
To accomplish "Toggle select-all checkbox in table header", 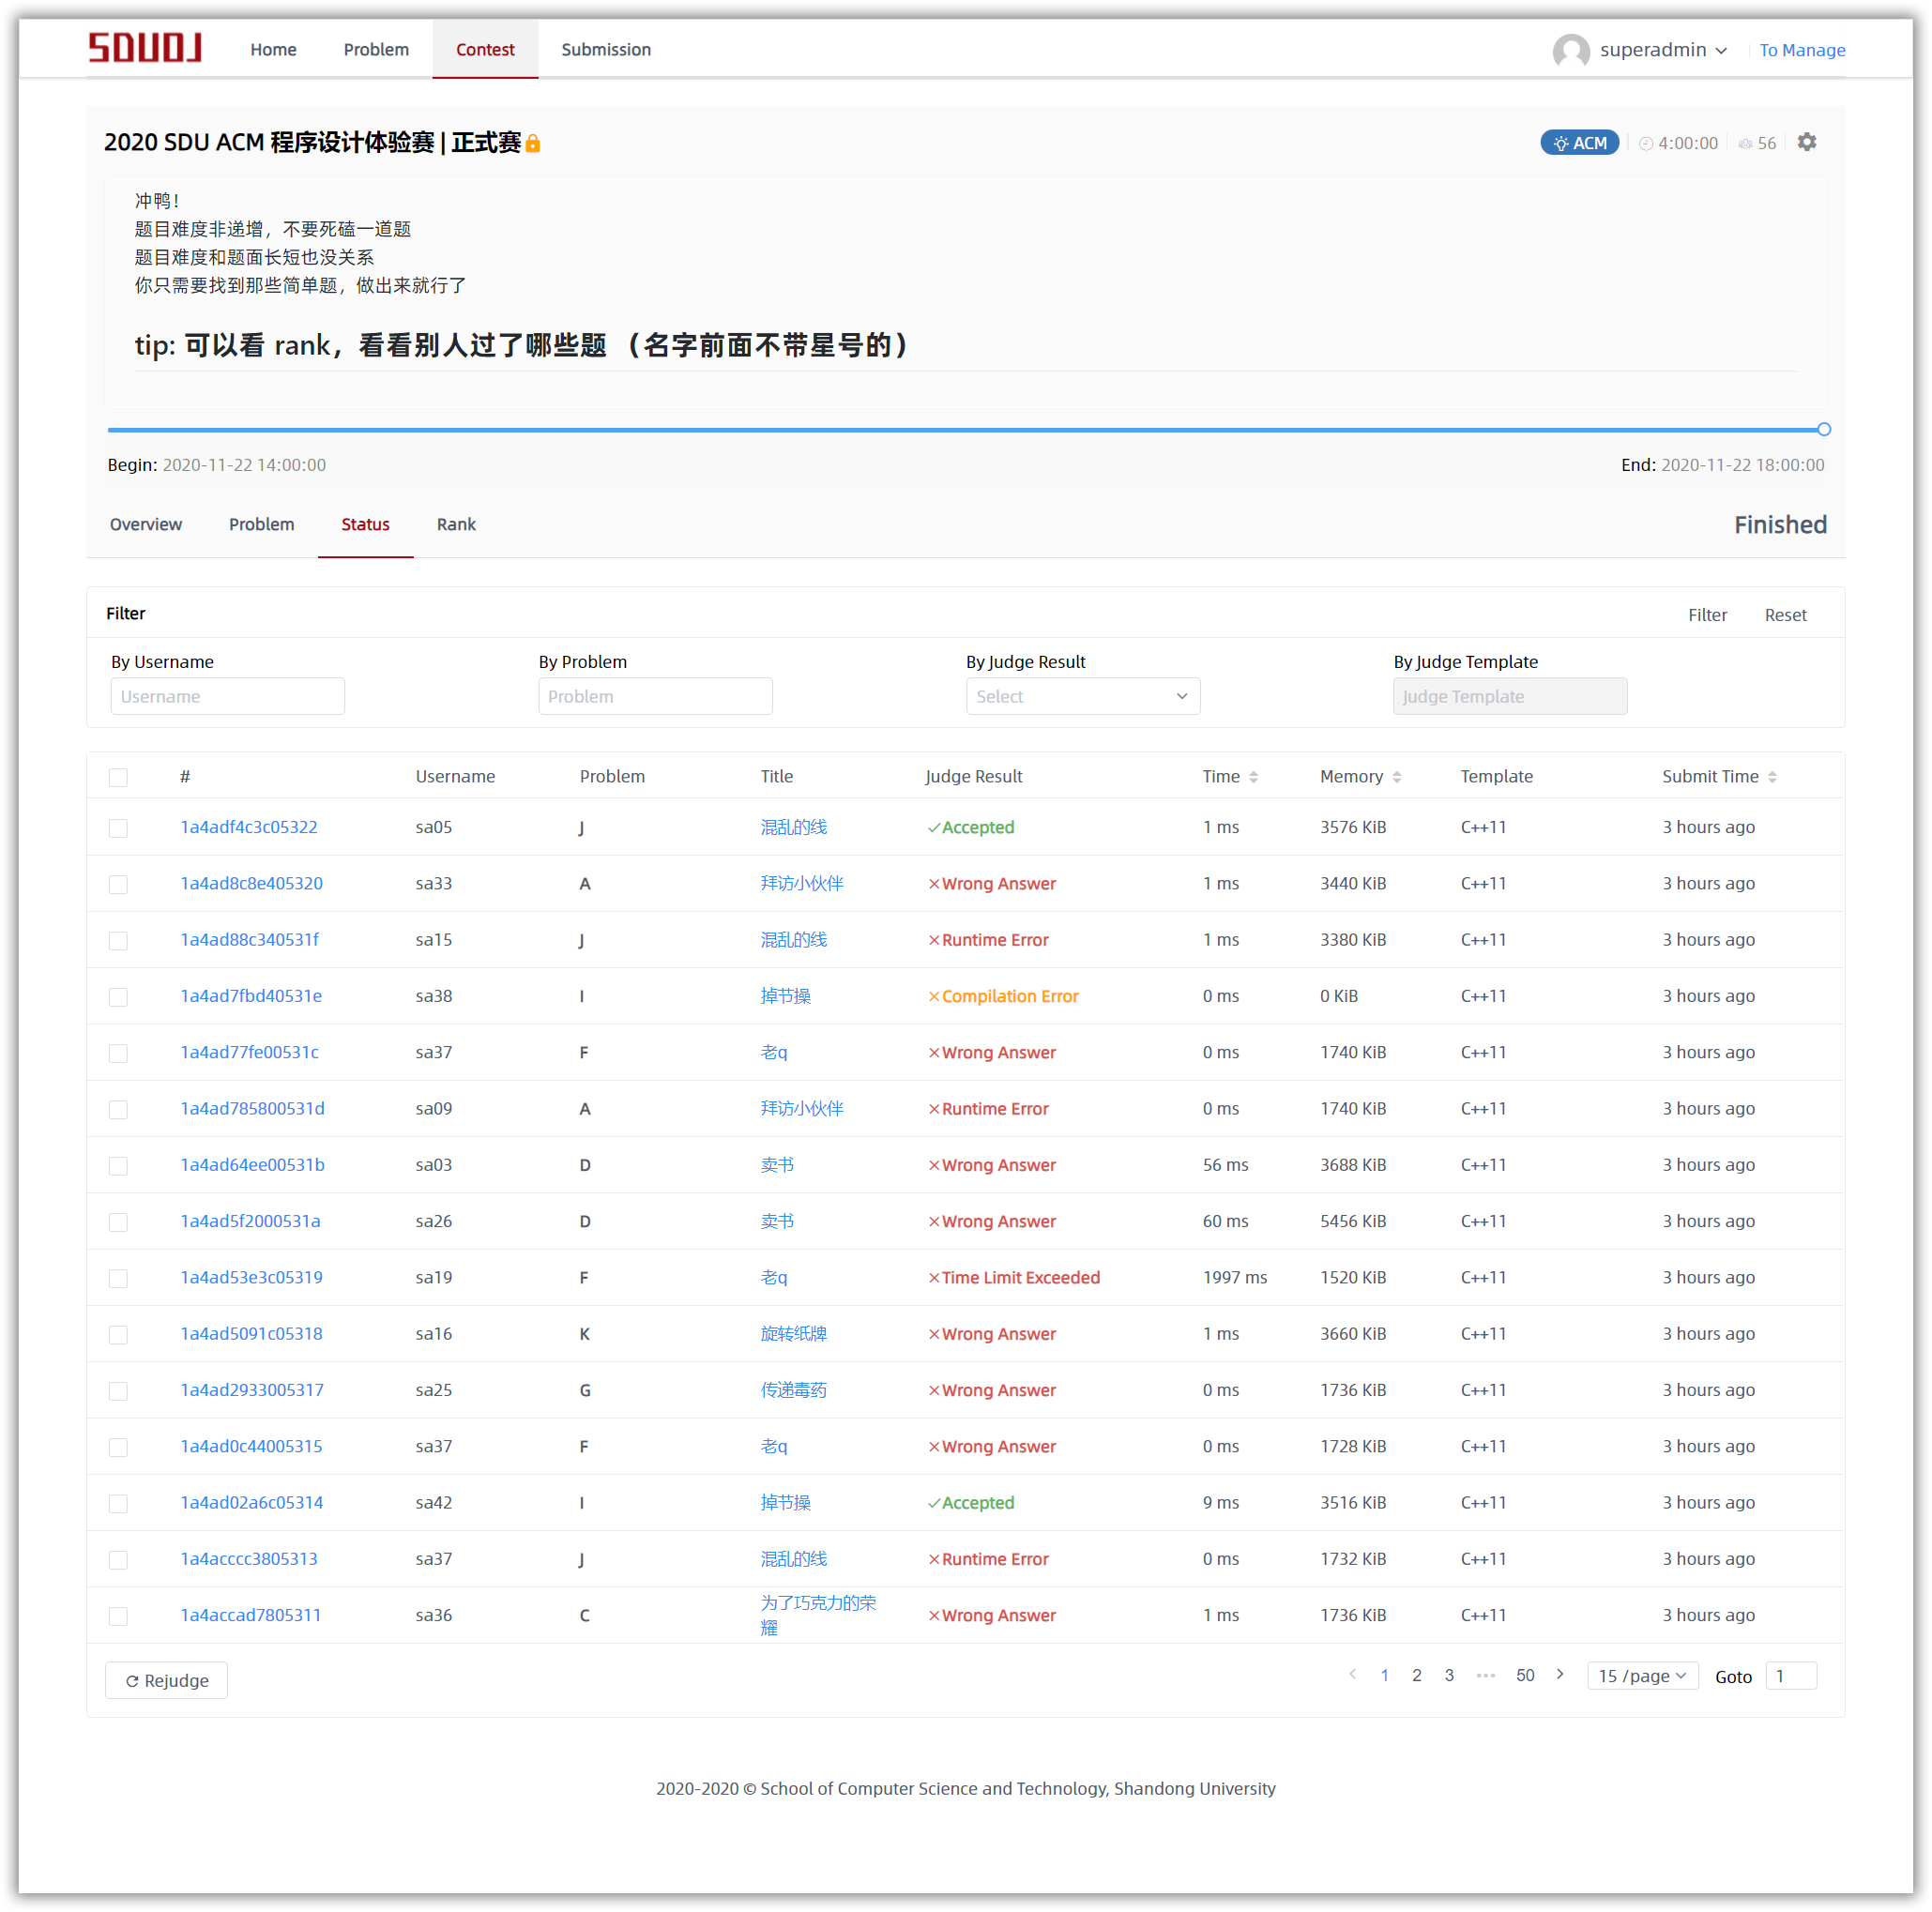I will point(118,777).
